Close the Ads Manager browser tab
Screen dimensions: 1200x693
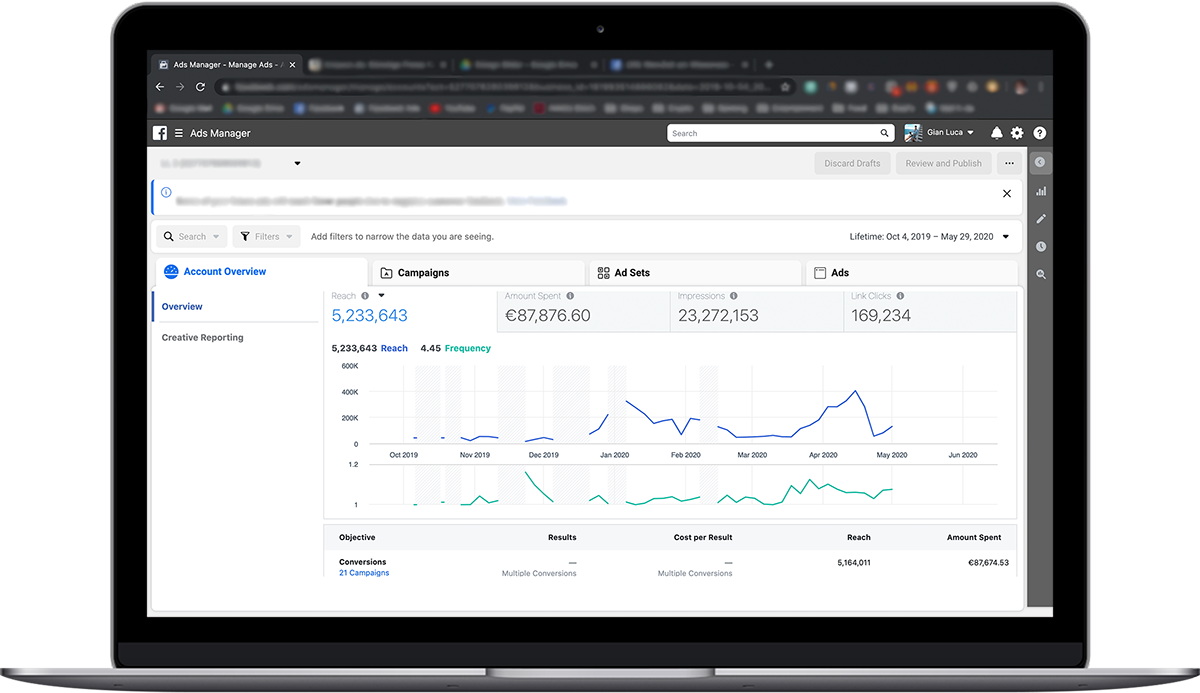tap(292, 64)
